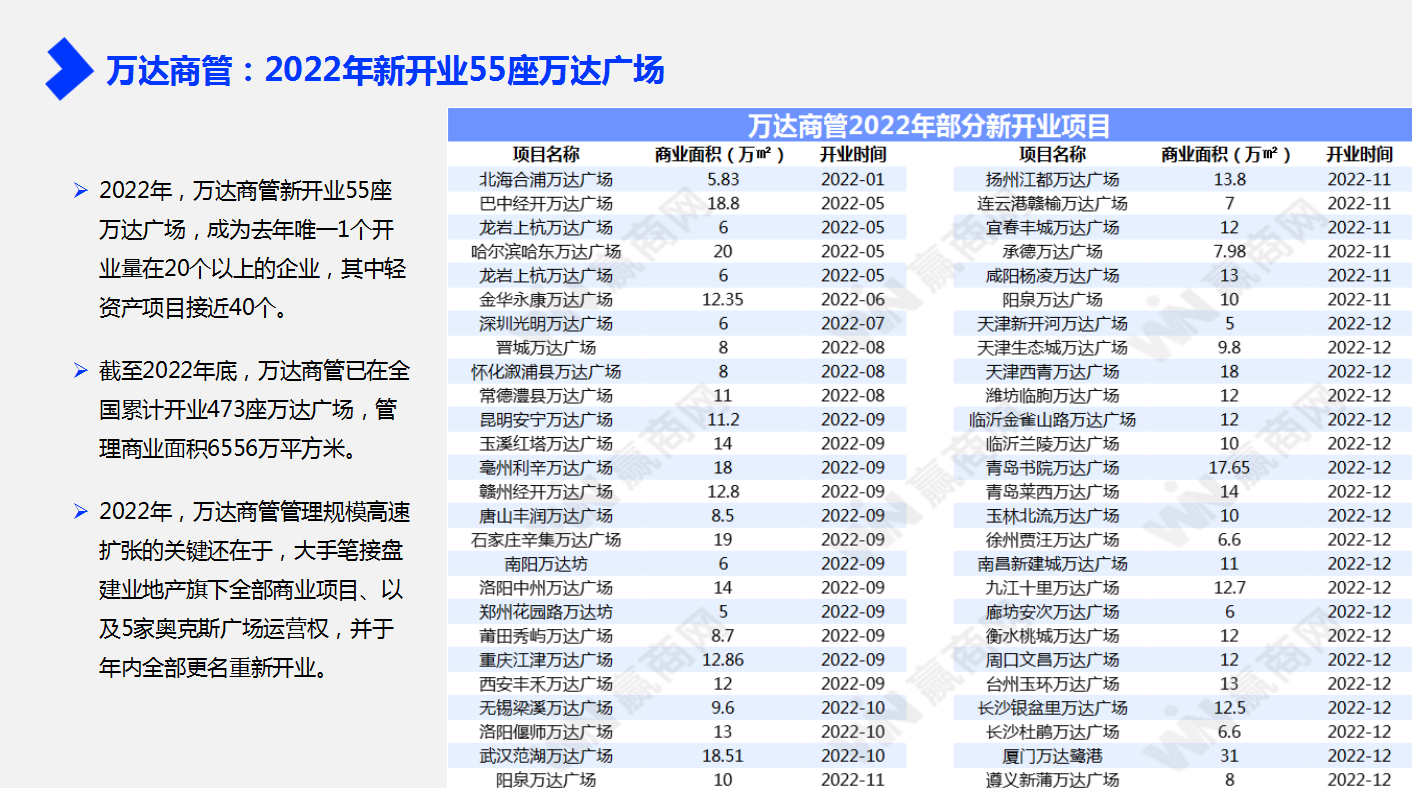Select 石家庄辛集万达广场
Screen dimensions: 1412x788
coord(546,540)
